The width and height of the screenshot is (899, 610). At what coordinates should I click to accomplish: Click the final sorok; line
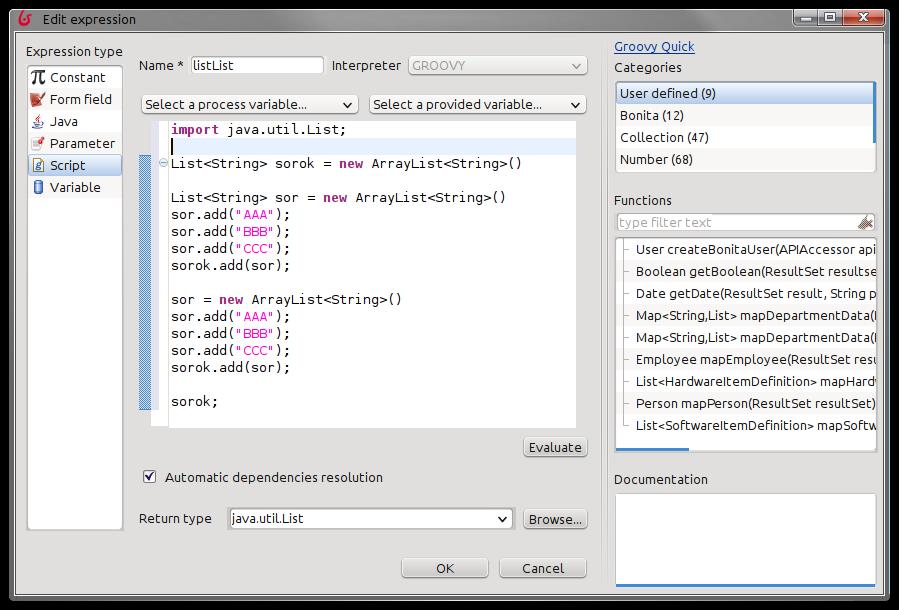pyautogui.click(x=194, y=401)
